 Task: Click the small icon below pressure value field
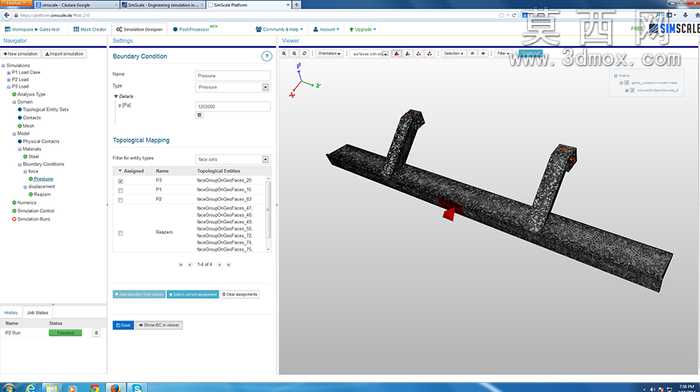point(199,115)
